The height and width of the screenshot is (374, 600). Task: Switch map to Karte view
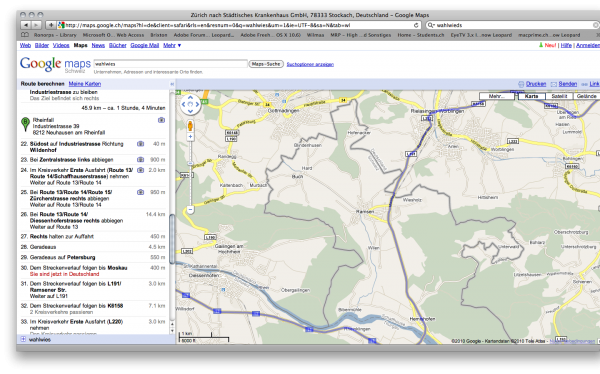532,96
